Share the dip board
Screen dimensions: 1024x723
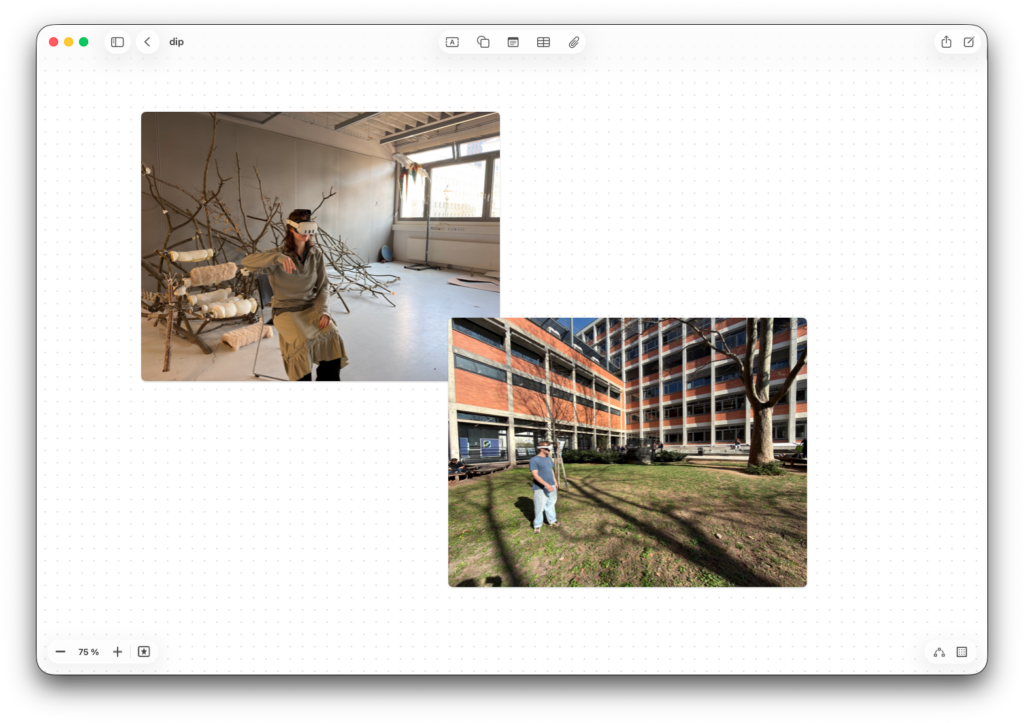pyautogui.click(x=945, y=42)
